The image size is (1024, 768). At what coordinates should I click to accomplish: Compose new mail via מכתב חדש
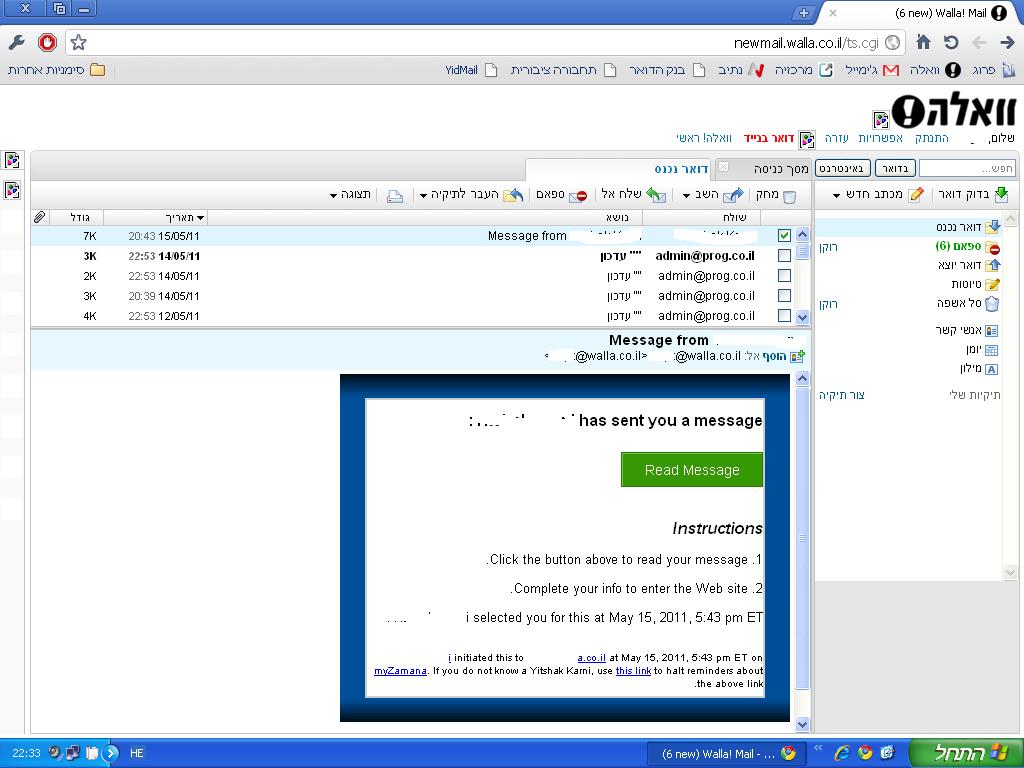(x=885, y=194)
